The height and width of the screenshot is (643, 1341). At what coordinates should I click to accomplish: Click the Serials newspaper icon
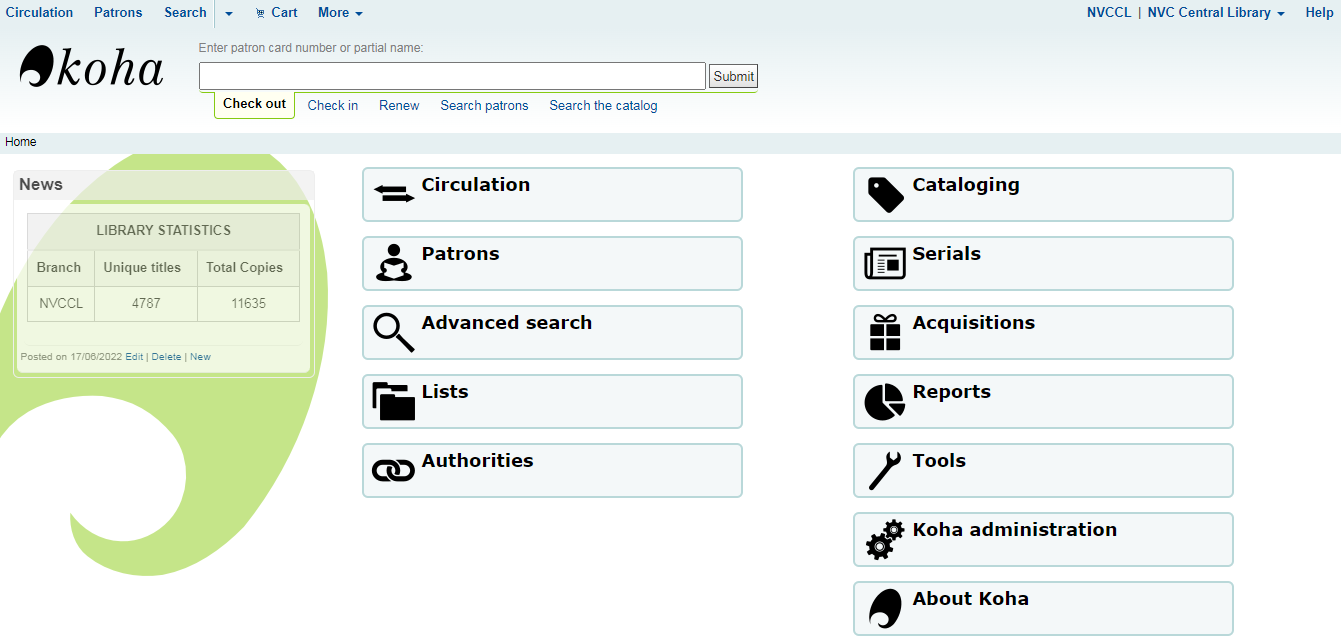tap(885, 264)
